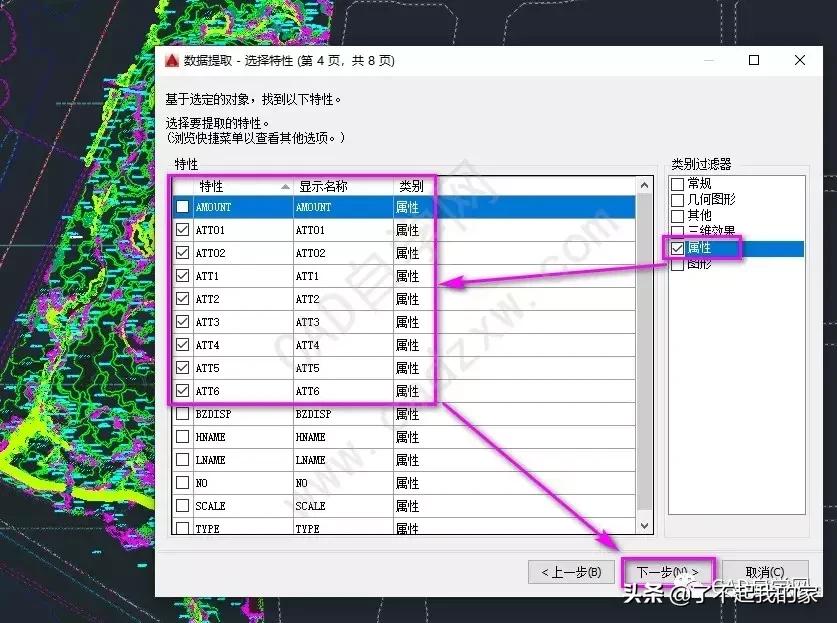This screenshot has width=837, height=623.
Task: Check the SCALE property
Action: [183, 505]
